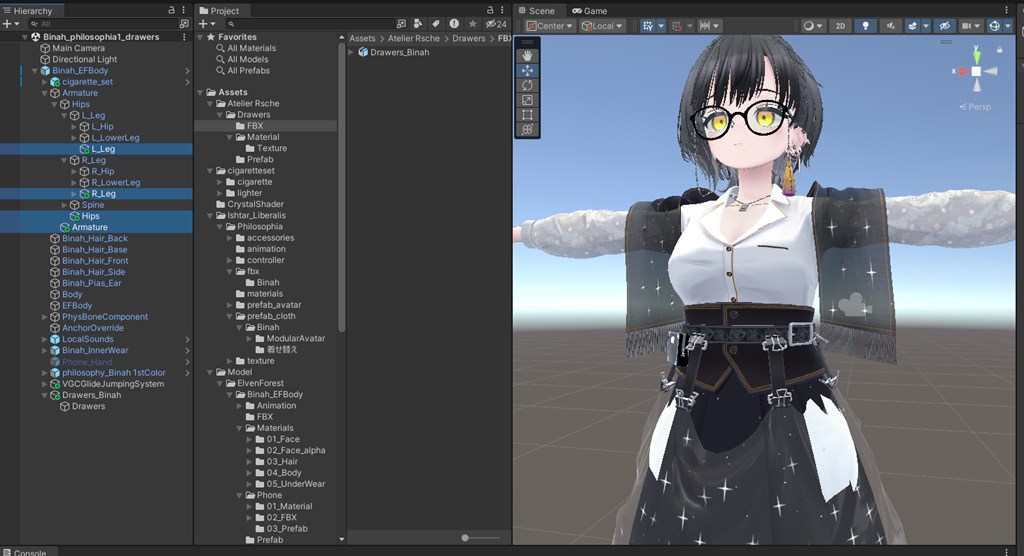Image resolution: width=1024 pixels, height=556 pixels.
Task: Open Scene view panel options menu
Action: point(1006,10)
